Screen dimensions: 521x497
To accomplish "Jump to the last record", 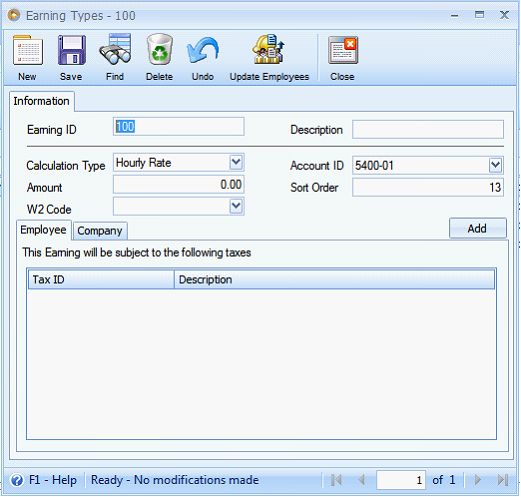I will [x=503, y=480].
